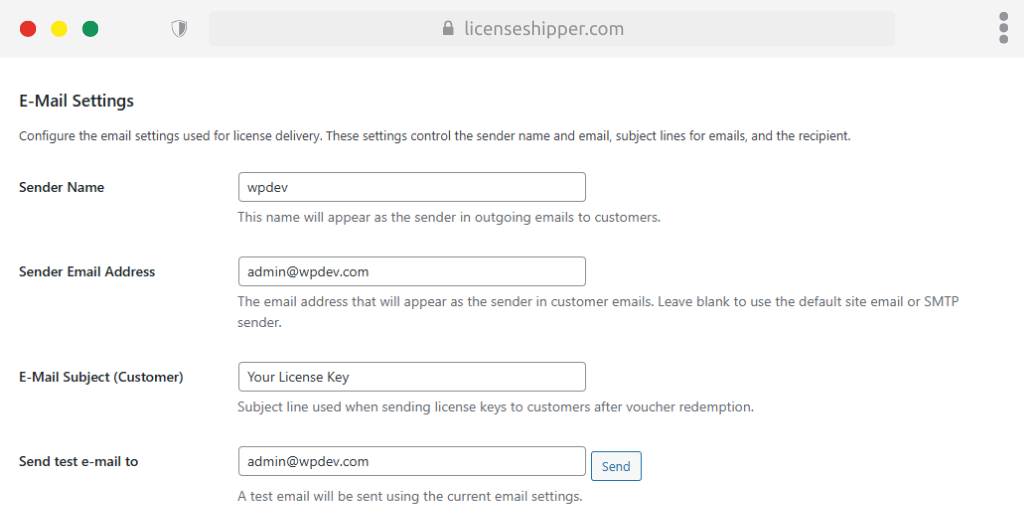Click the green maximize window dot
Image resolution: width=1024 pixels, height=530 pixels.
(x=90, y=29)
